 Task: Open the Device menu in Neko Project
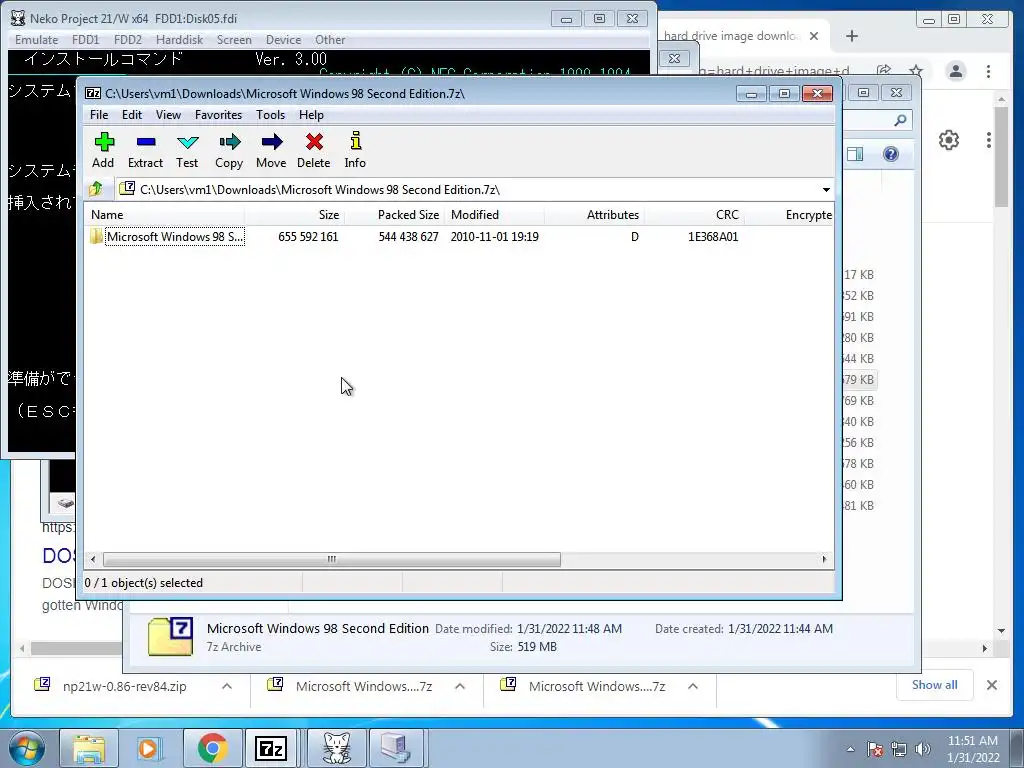(x=283, y=40)
